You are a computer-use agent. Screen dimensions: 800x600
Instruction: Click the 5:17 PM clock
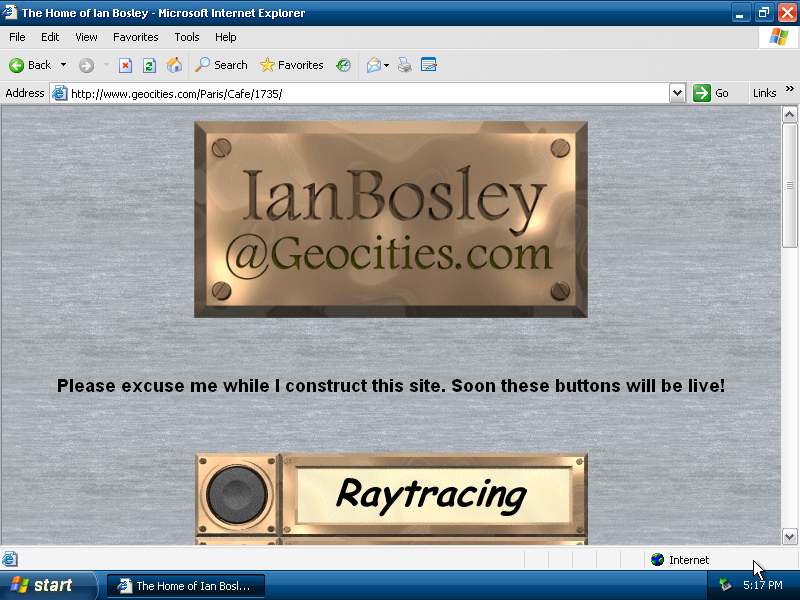(x=763, y=585)
